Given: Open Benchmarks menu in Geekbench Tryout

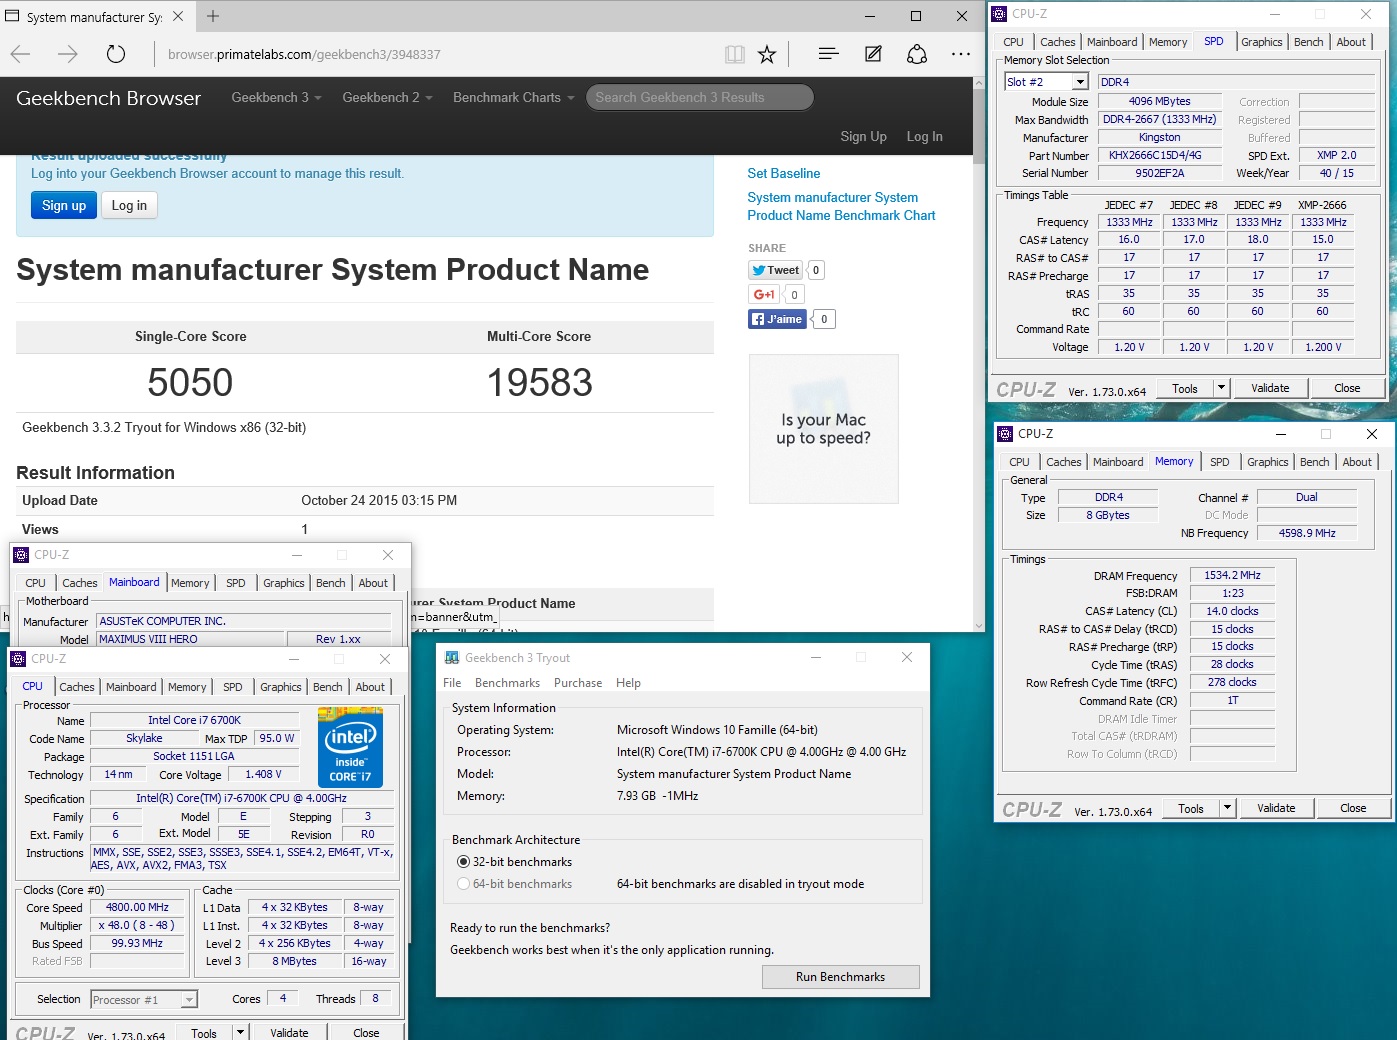Looking at the screenshot, I should click(507, 683).
